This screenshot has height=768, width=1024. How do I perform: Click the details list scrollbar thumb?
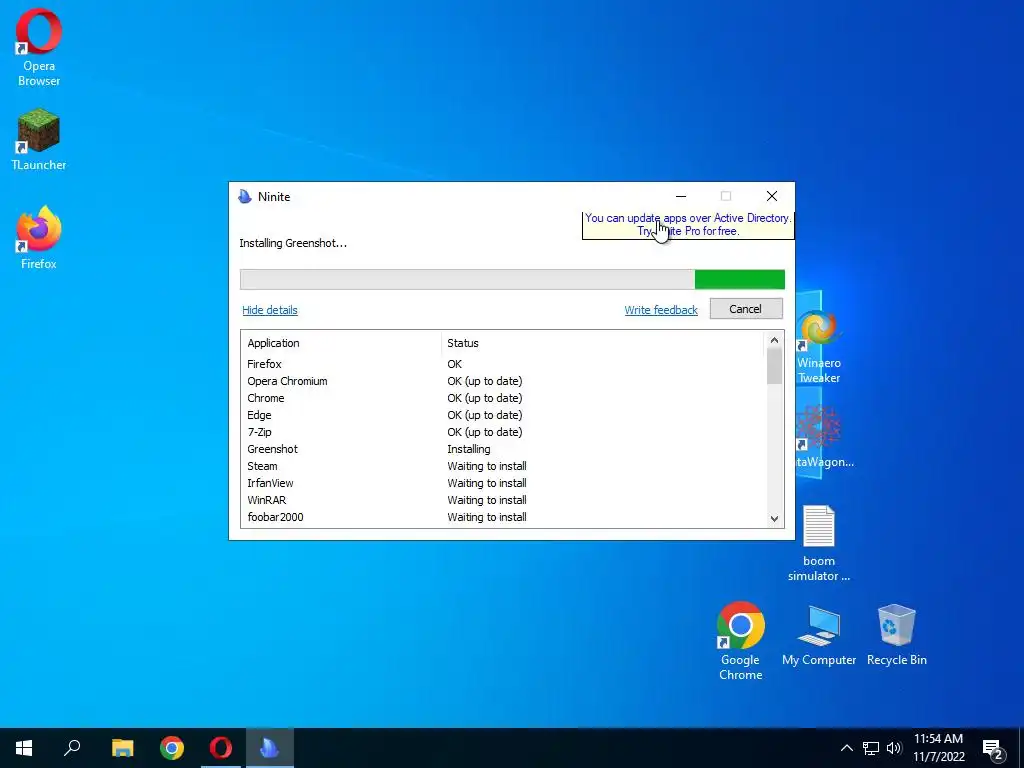pyautogui.click(x=775, y=366)
